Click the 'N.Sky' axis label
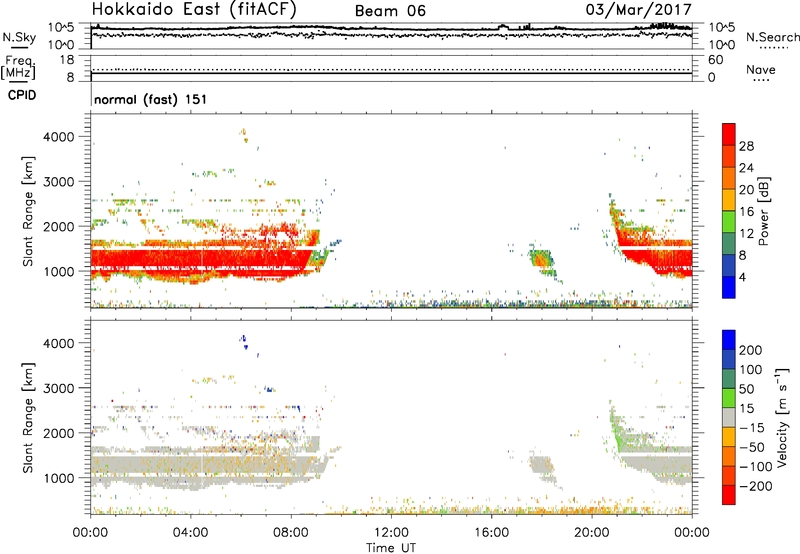Image resolution: width=800 pixels, height=554 pixels. coord(19,37)
